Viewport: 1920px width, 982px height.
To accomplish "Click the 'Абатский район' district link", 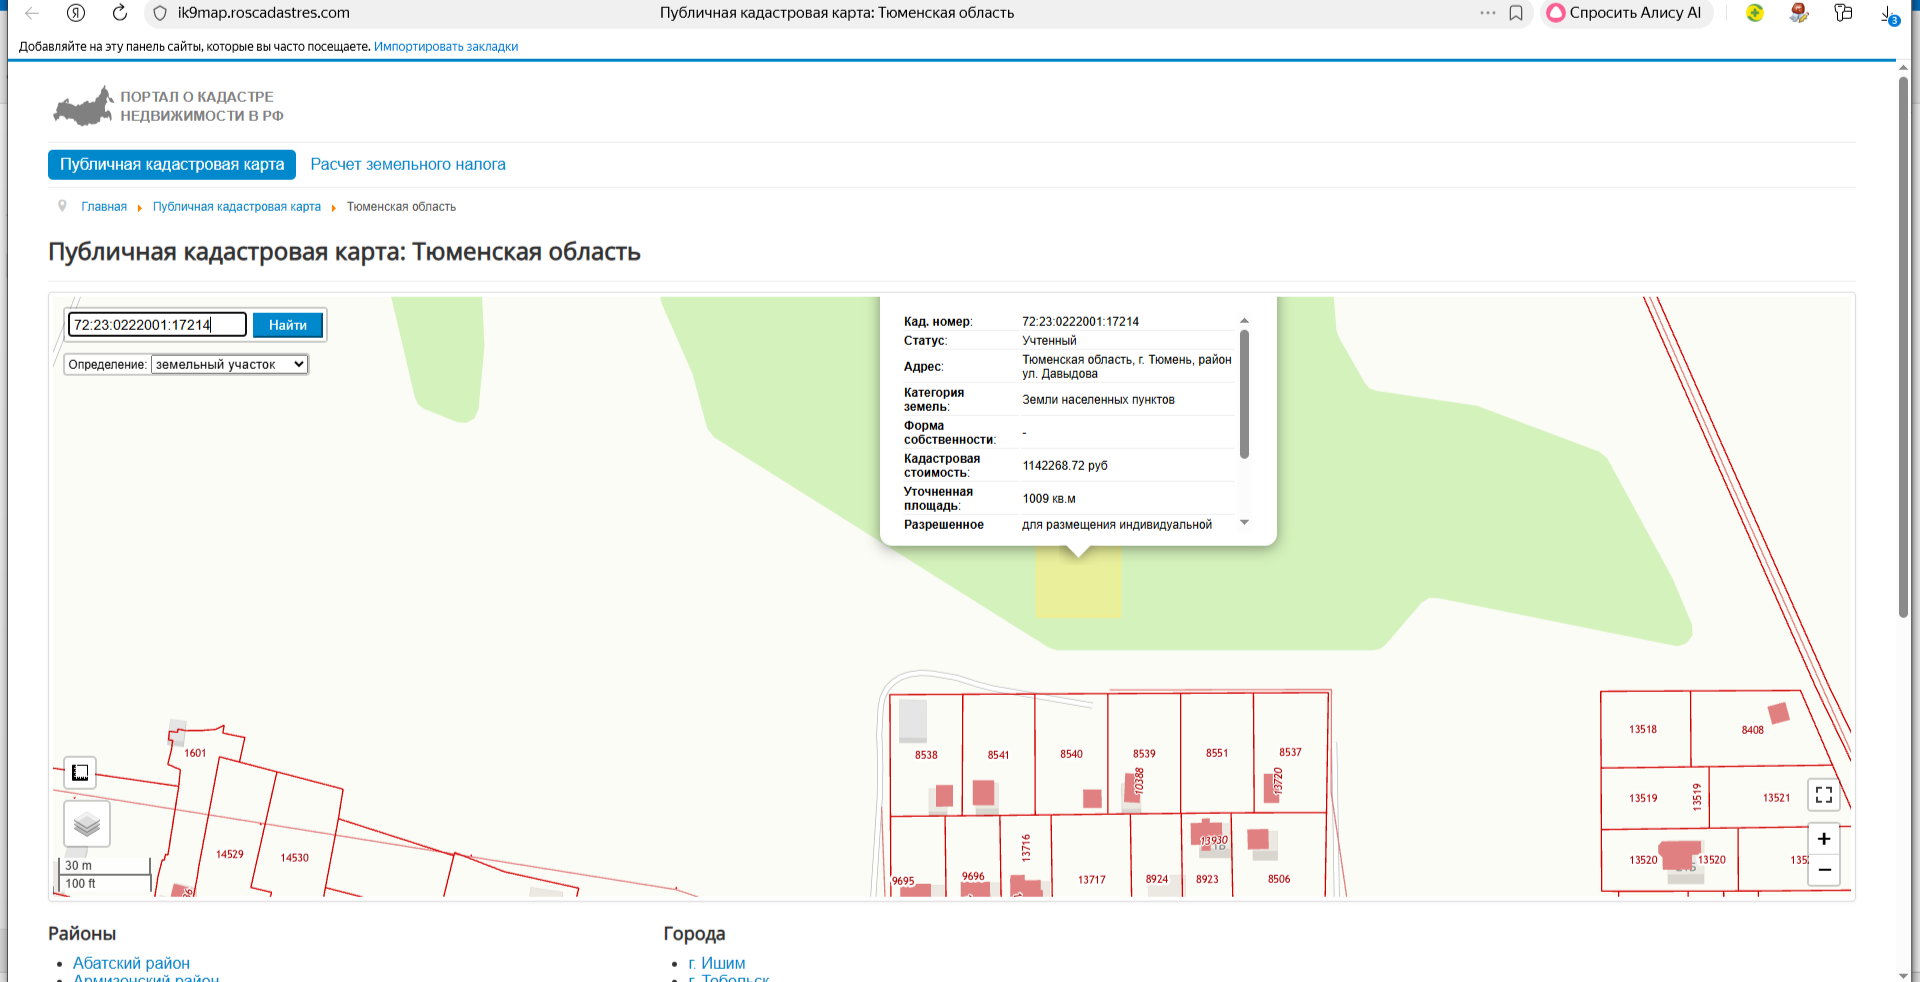I will click(131, 963).
